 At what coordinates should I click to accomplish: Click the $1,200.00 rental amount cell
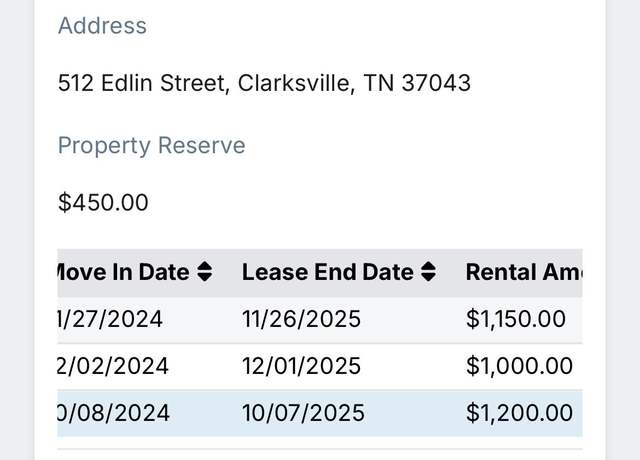[519, 413]
